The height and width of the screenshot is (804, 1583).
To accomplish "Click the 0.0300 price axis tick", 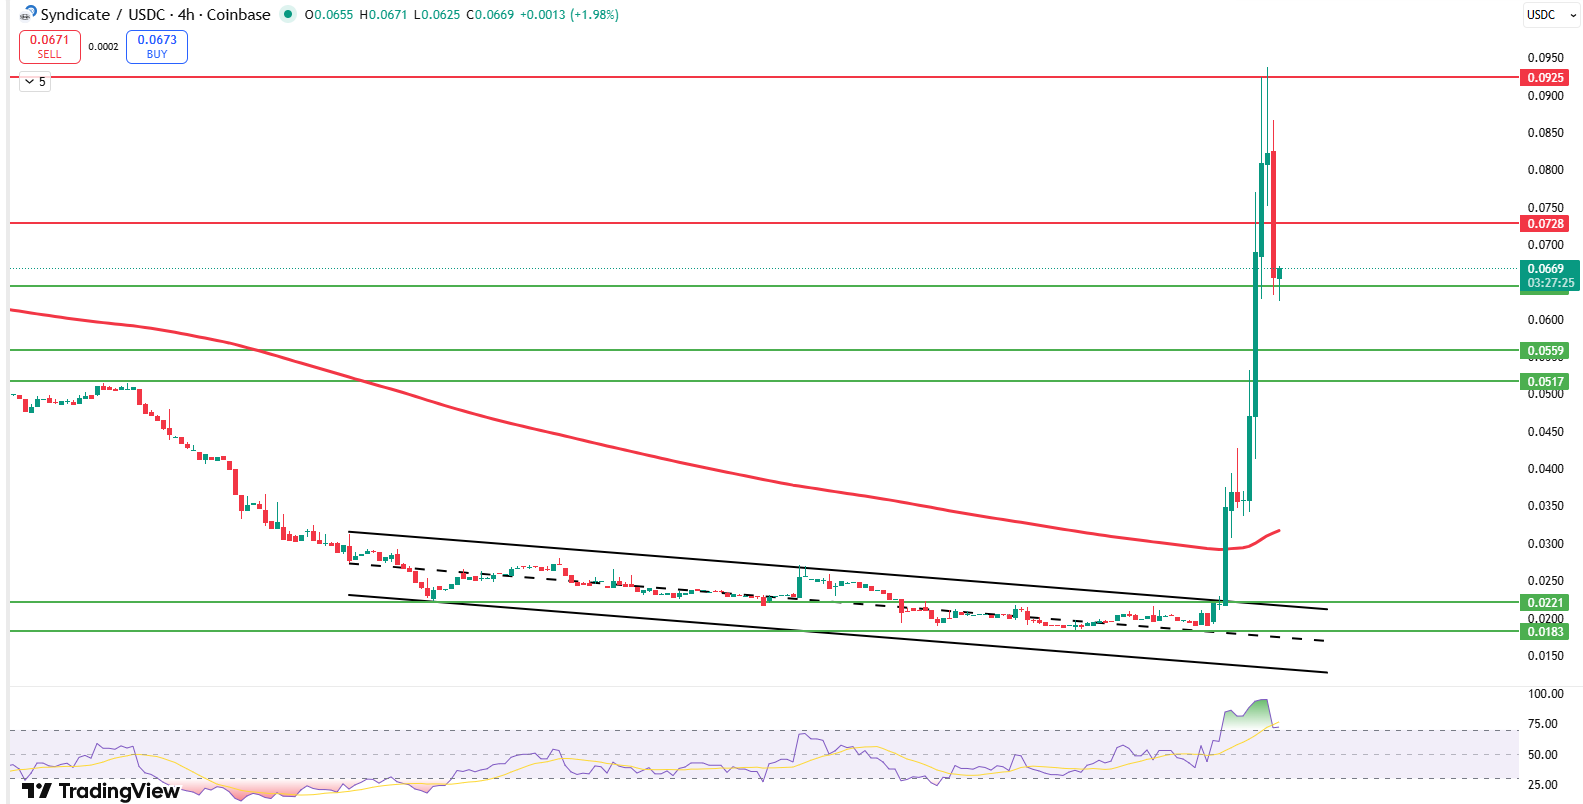I will point(1545,544).
